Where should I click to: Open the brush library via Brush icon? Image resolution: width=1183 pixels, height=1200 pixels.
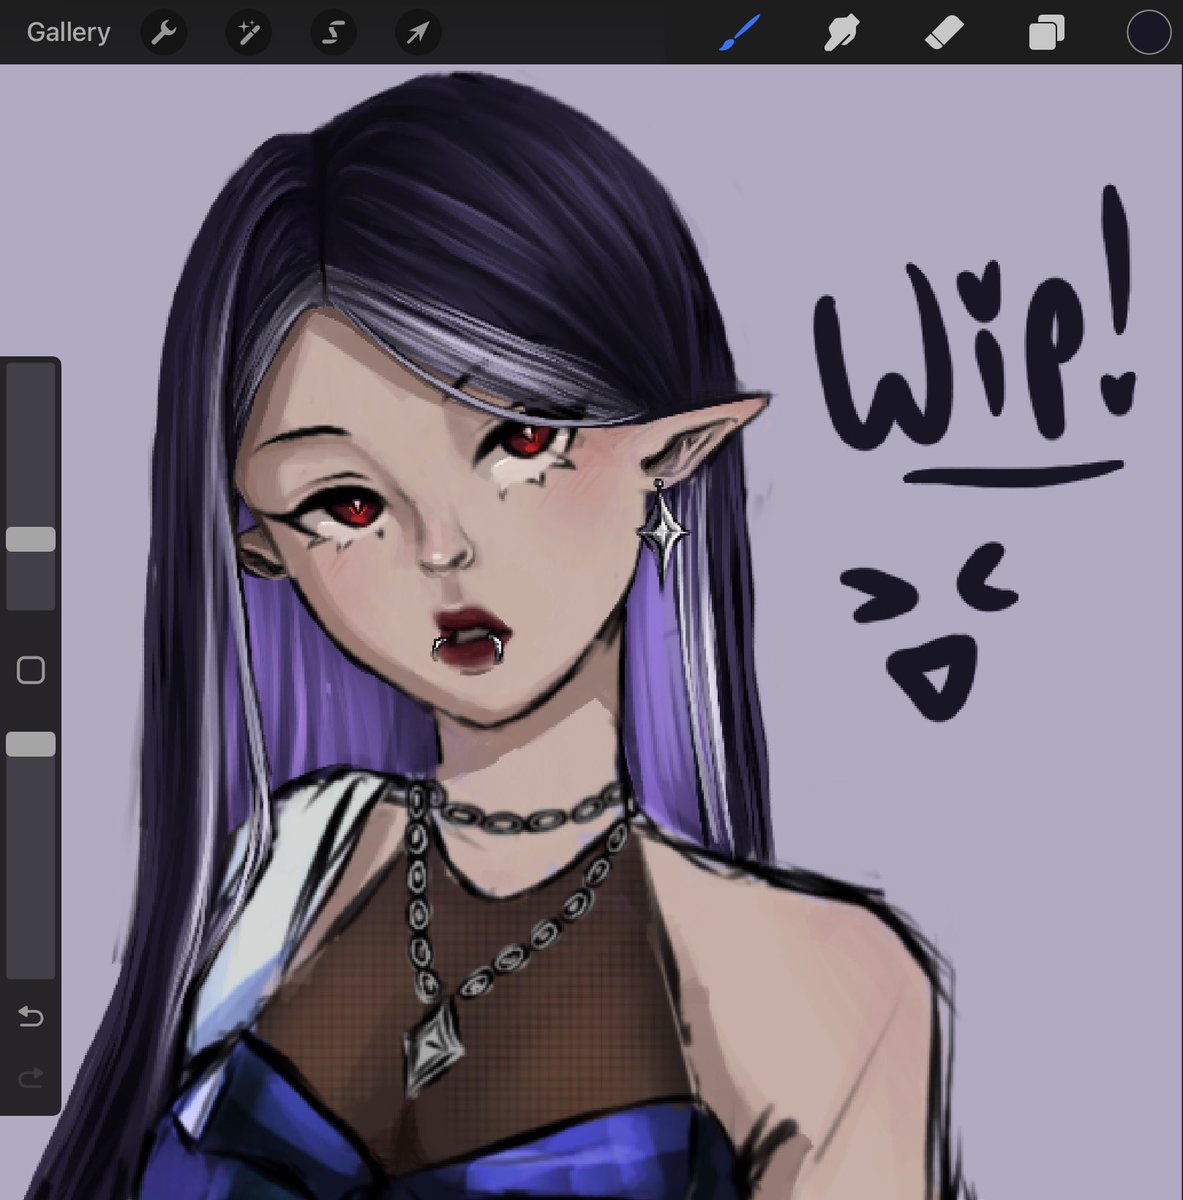point(740,31)
